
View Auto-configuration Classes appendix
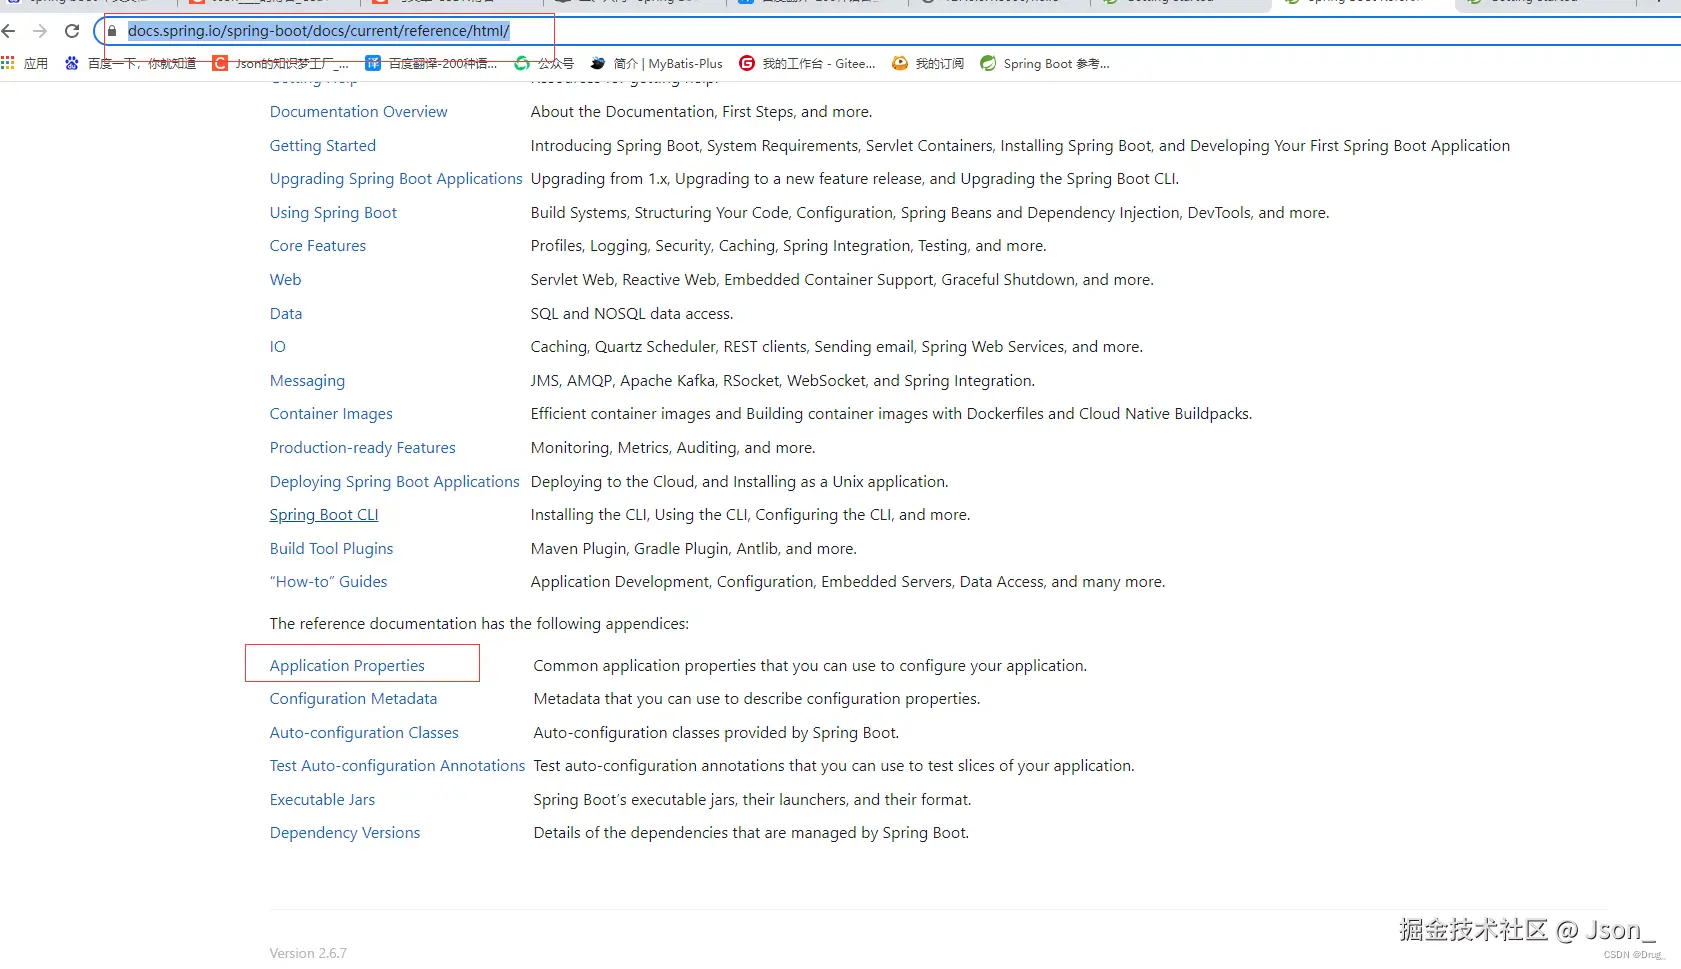[x=364, y=733]
